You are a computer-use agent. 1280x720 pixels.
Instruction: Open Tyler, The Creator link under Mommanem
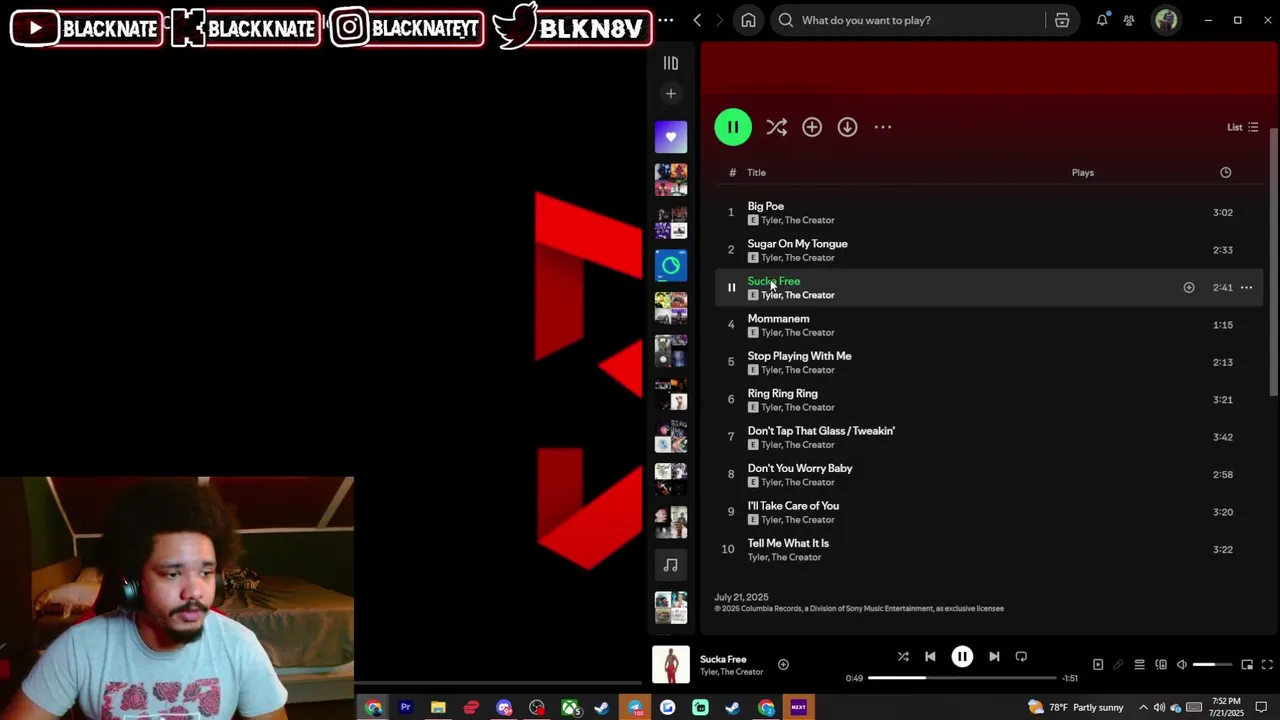[x=798, y=333]
